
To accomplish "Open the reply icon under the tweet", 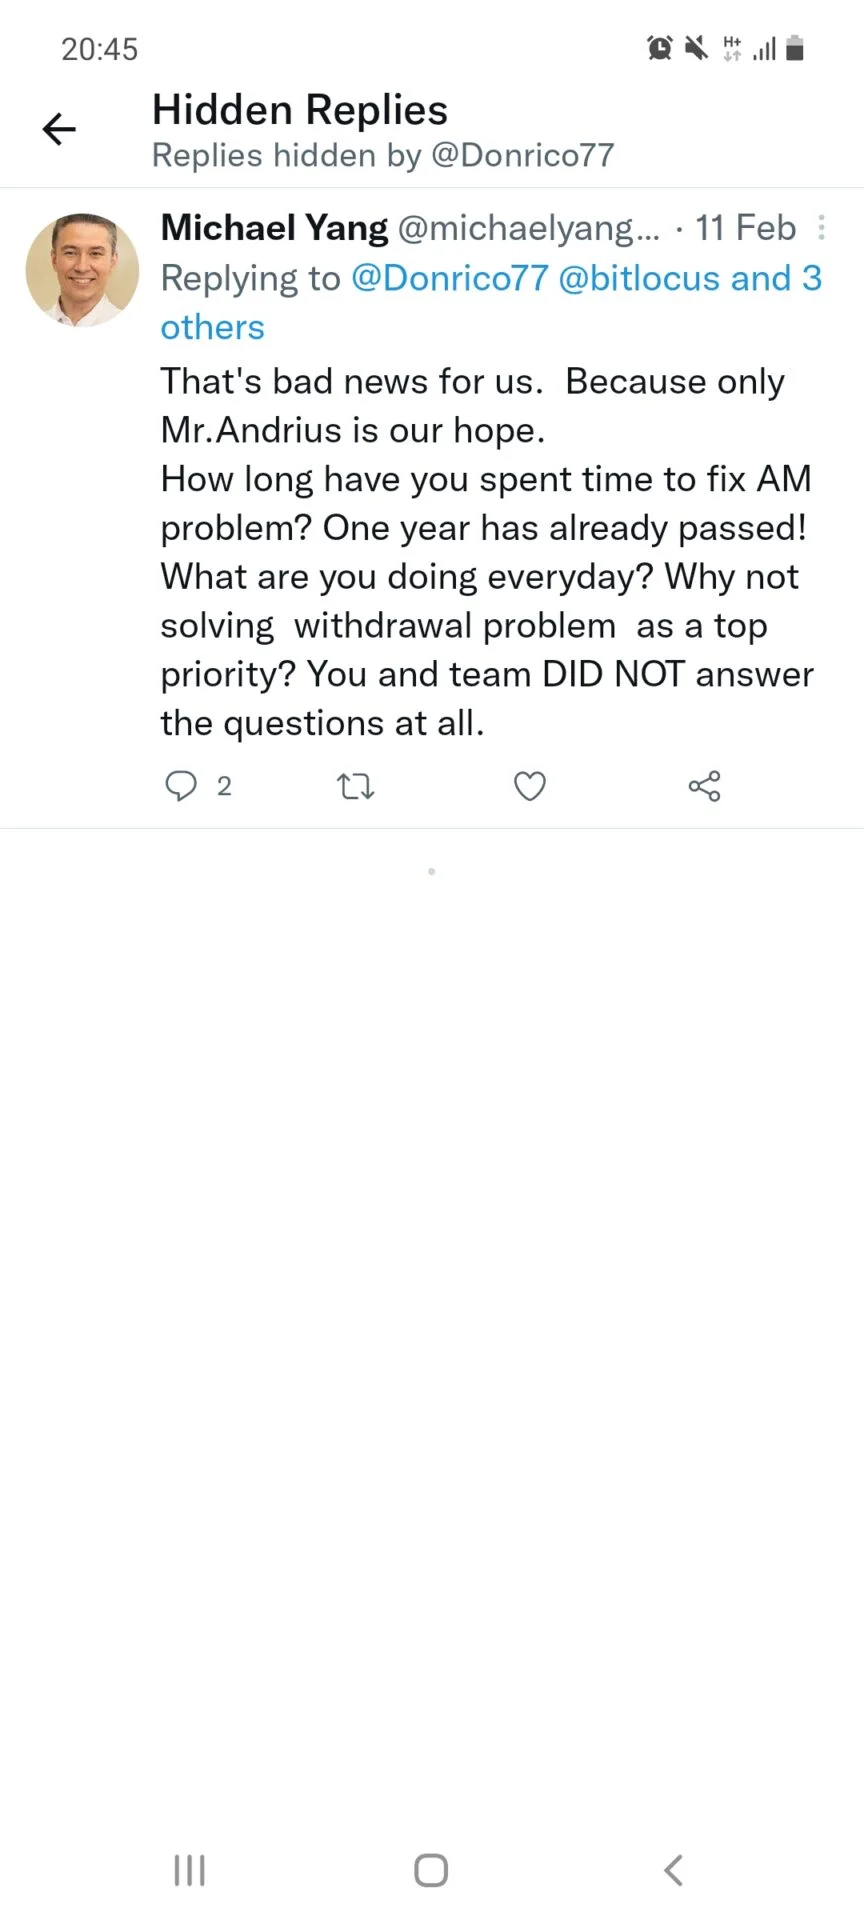I will coord(180,786).
